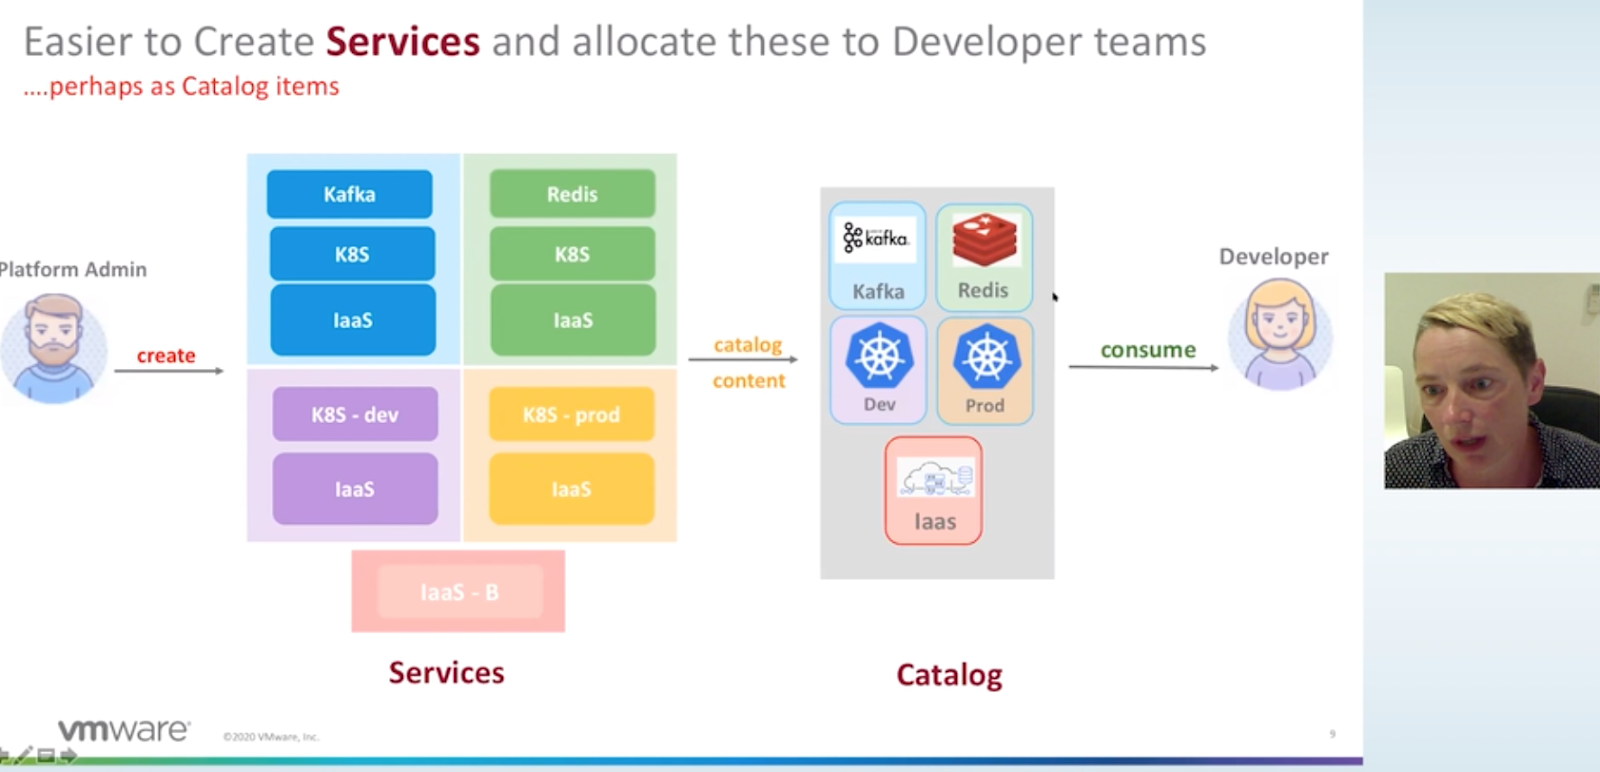Select the yellow K8S - prod block
1600x772 pixels.
pyautogui.click(x=571, y=414)
